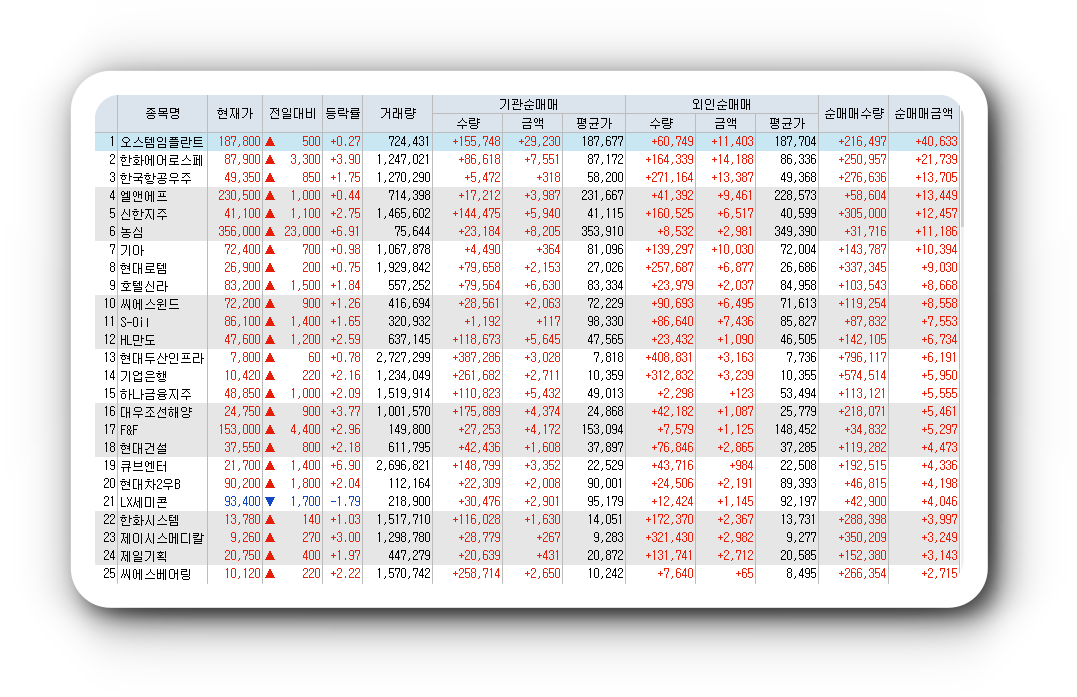Click the blue down arrow in LX세미콘 row

coord(270,501)
